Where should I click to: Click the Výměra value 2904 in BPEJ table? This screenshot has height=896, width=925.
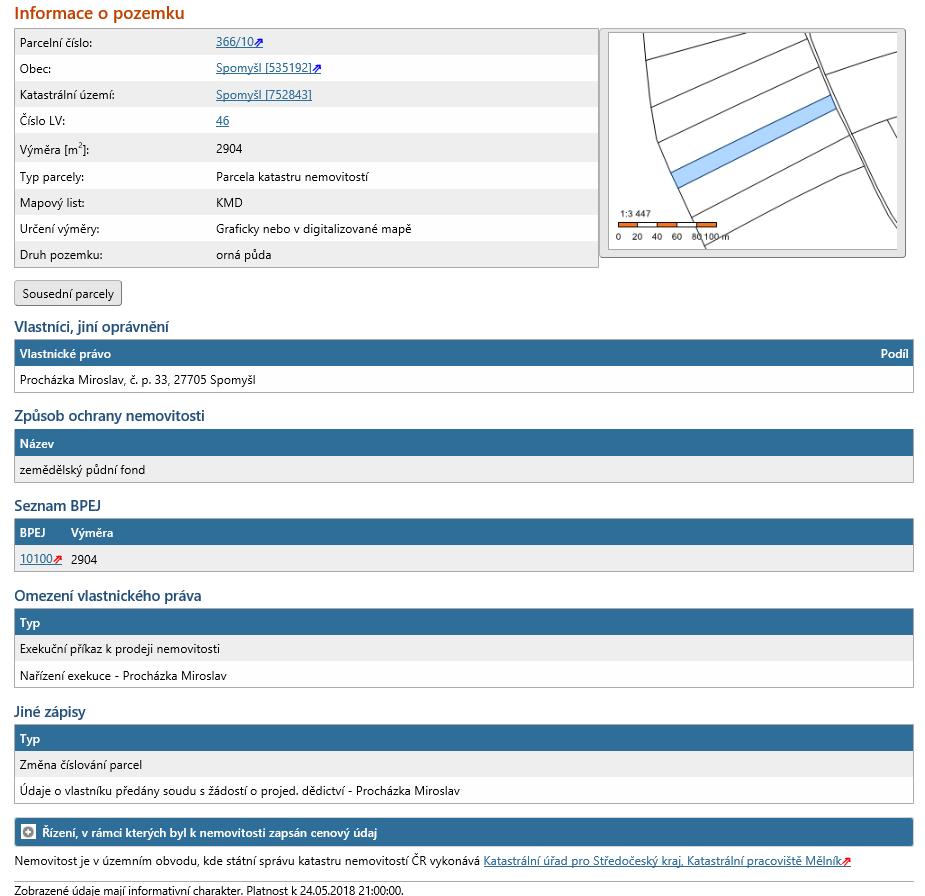[84, 560]
